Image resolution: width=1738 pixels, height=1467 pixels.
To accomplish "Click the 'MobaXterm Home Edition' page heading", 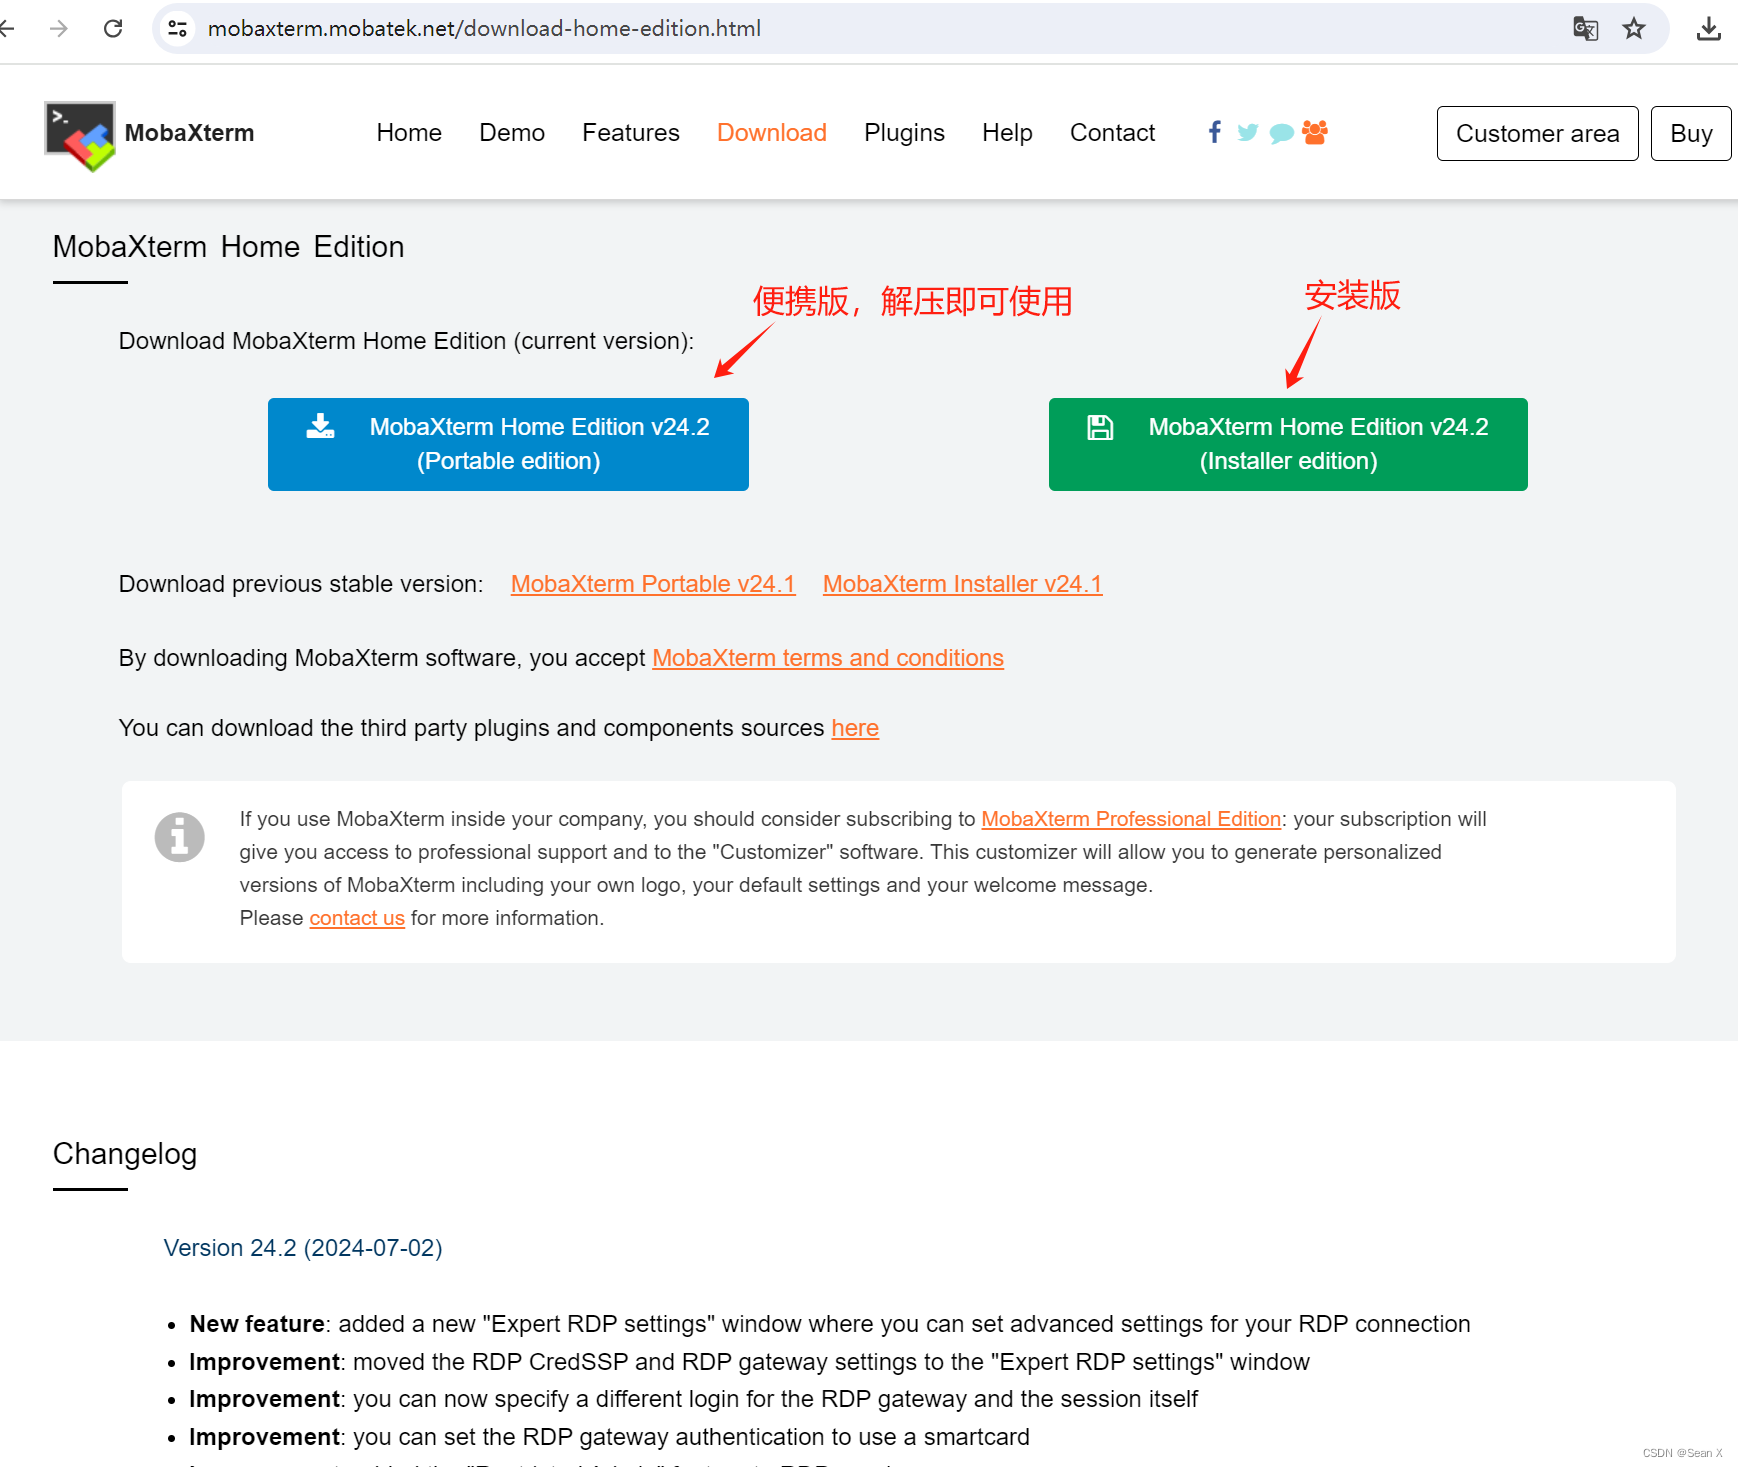I will pyautogui.click(x=229, y=247).
